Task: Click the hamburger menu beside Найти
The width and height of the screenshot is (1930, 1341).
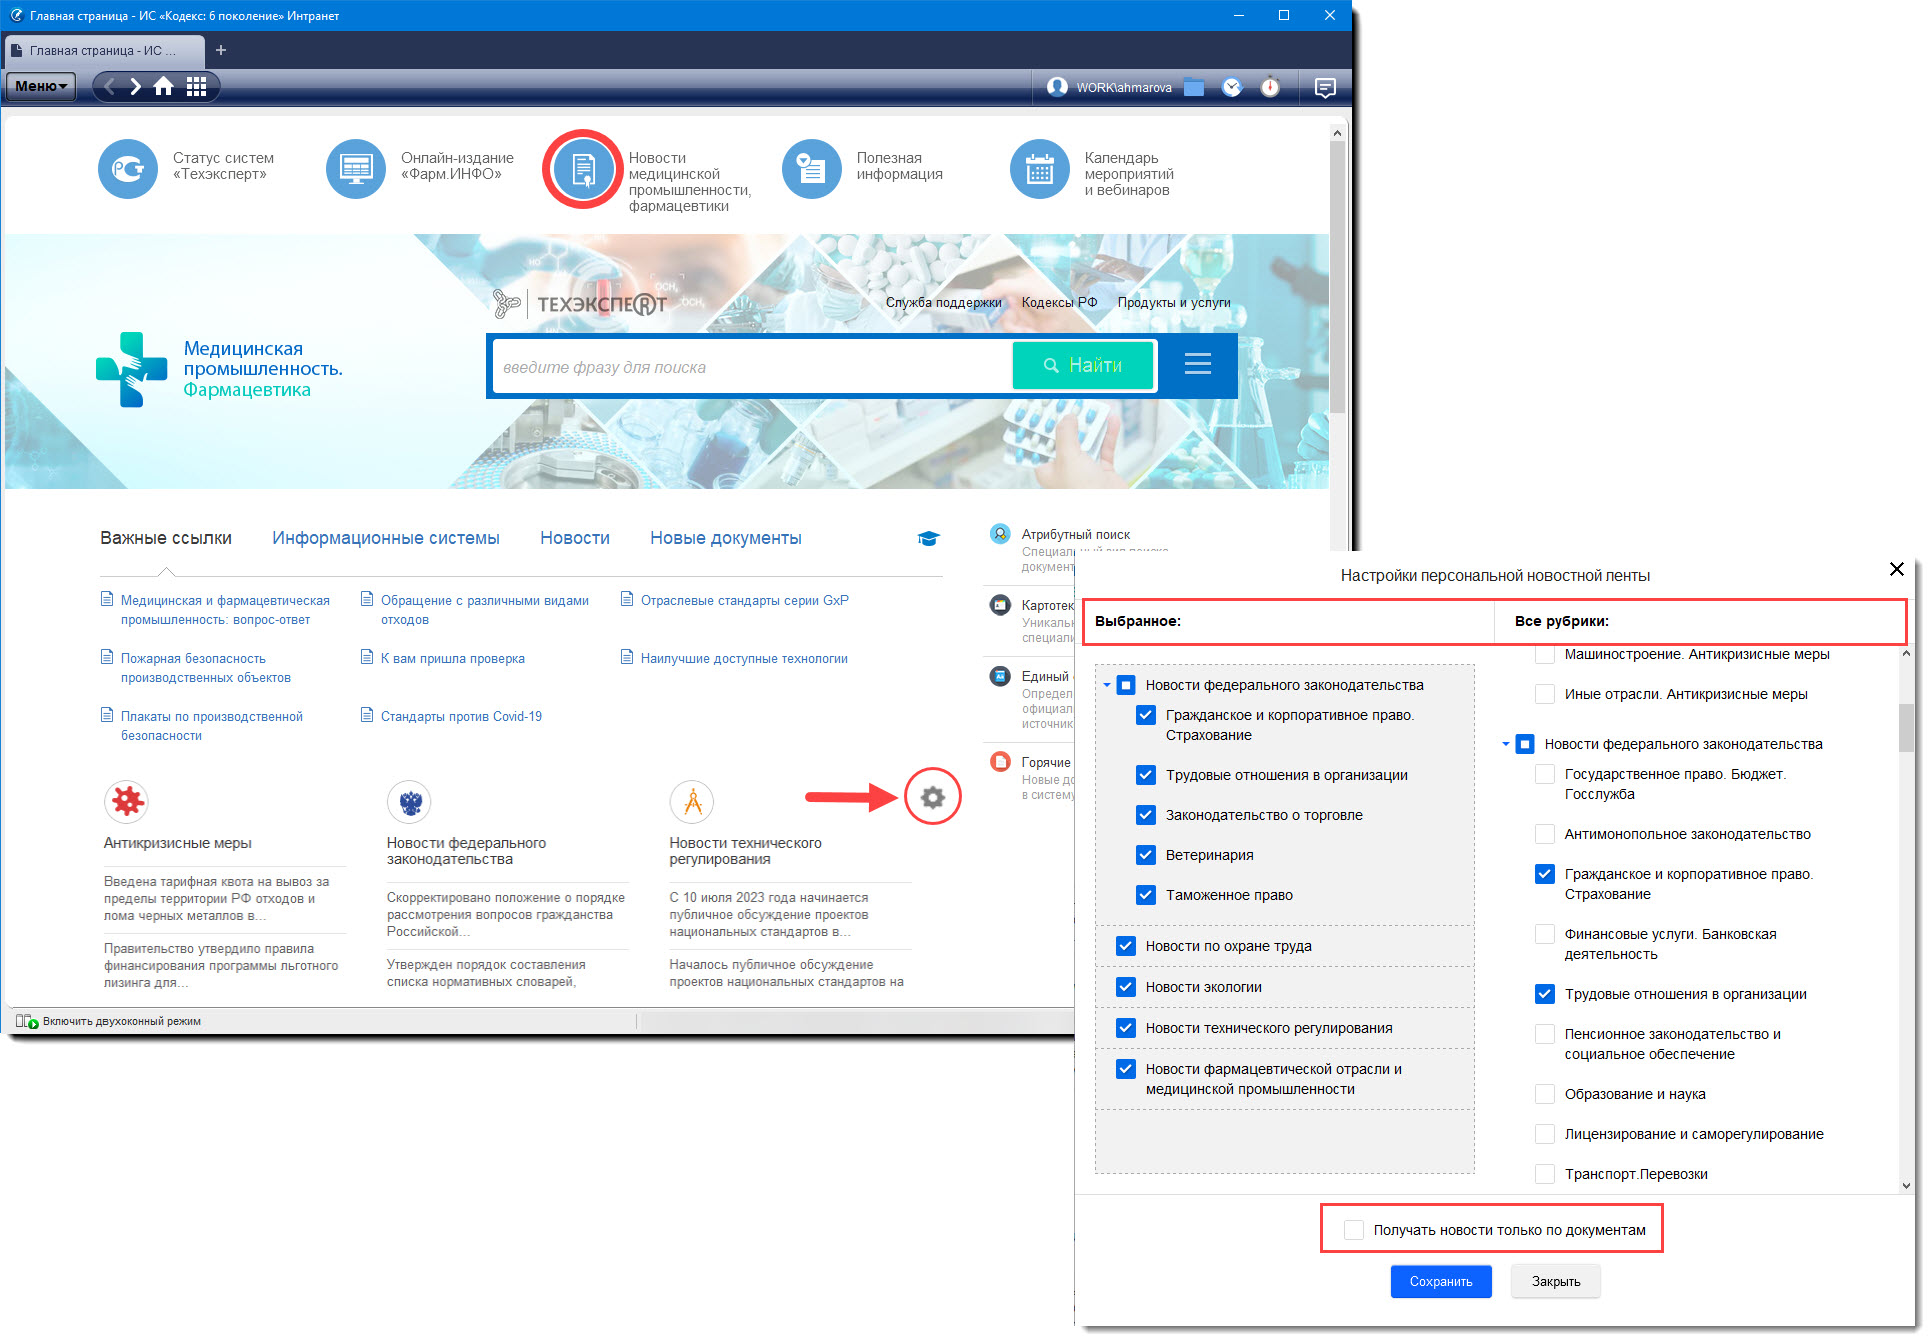Action: point(1198,364)
